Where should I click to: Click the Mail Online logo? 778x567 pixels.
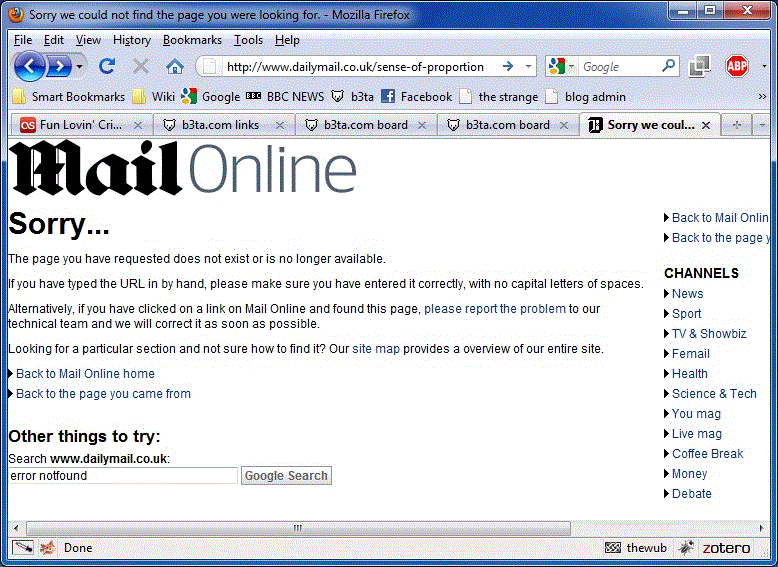coord(183,168)
